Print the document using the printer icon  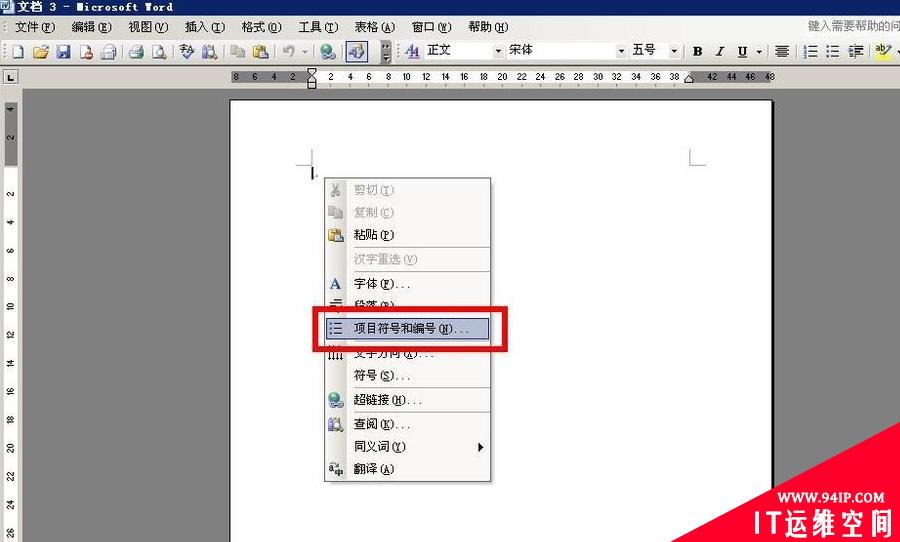(x=136, y=52)
